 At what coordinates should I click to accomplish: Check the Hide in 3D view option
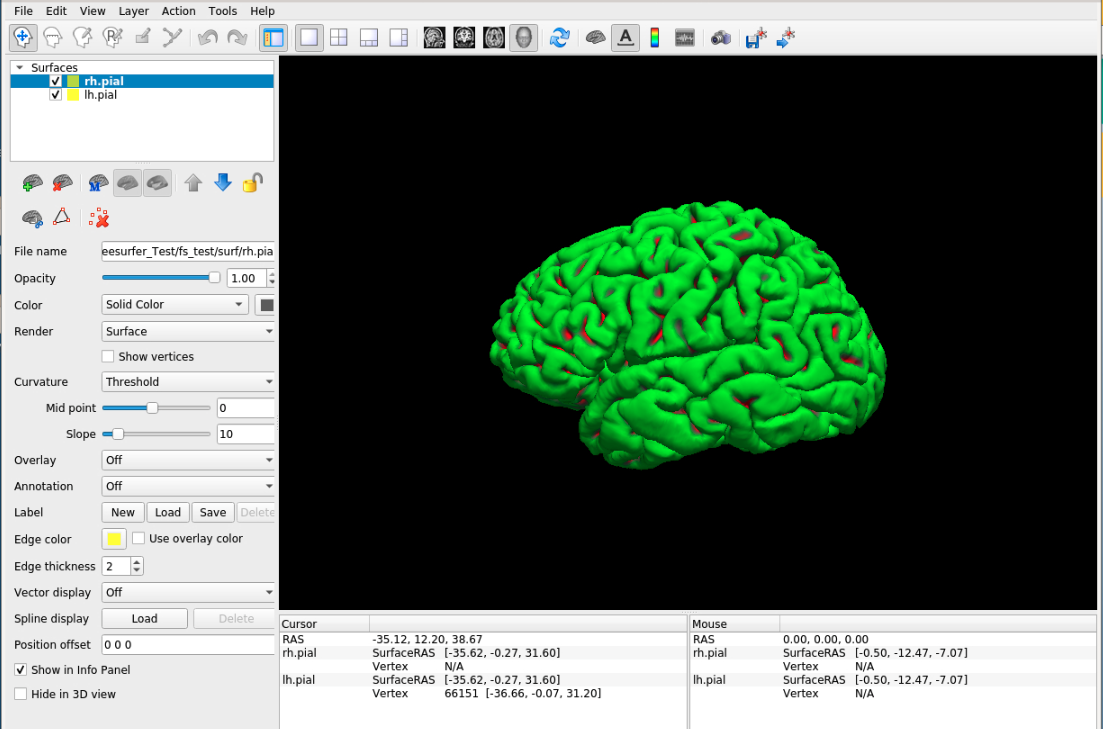[21, 694]
